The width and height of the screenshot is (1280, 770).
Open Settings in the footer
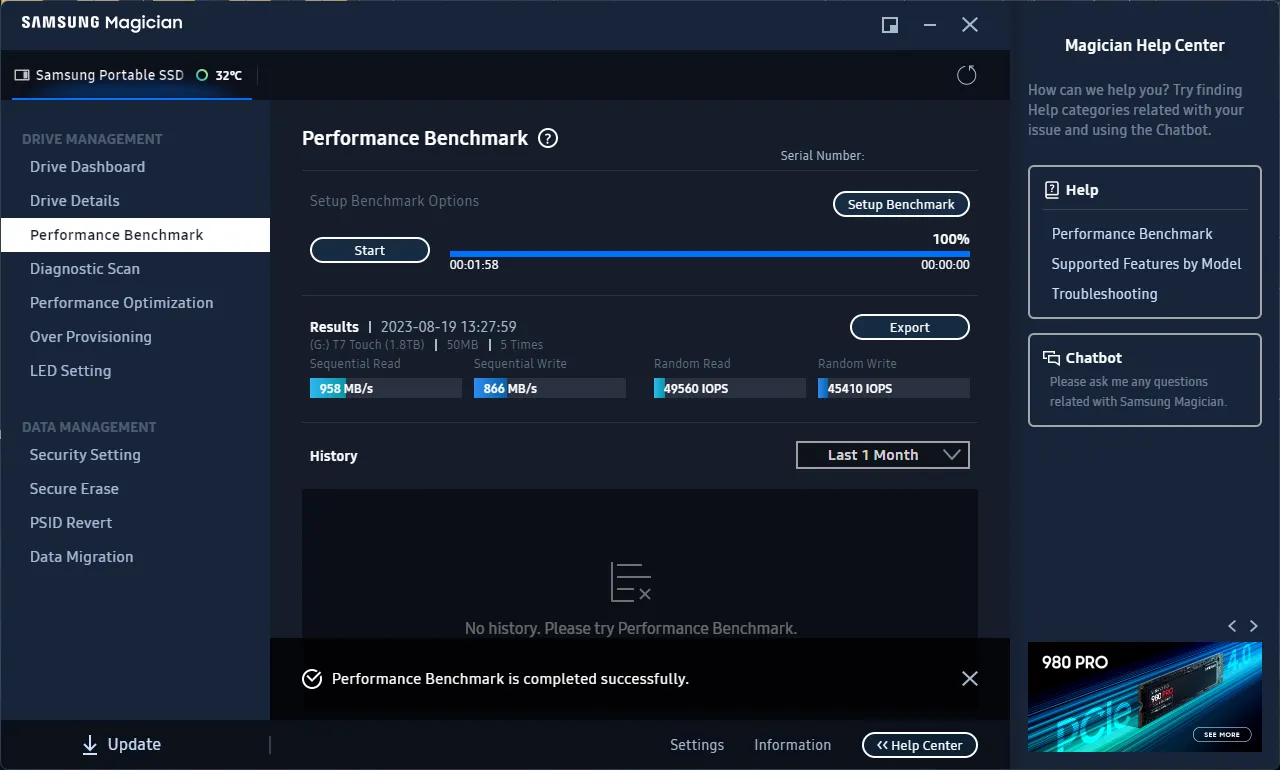coord(697,745)
